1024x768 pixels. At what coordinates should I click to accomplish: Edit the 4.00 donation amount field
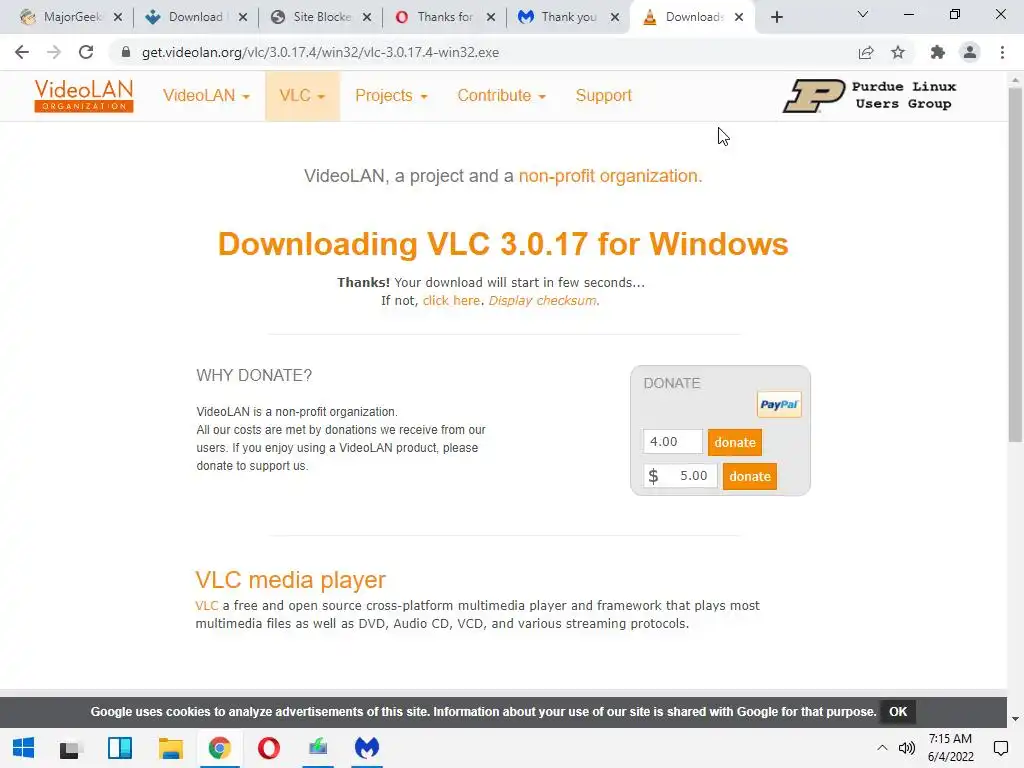[x=673, y=441]
